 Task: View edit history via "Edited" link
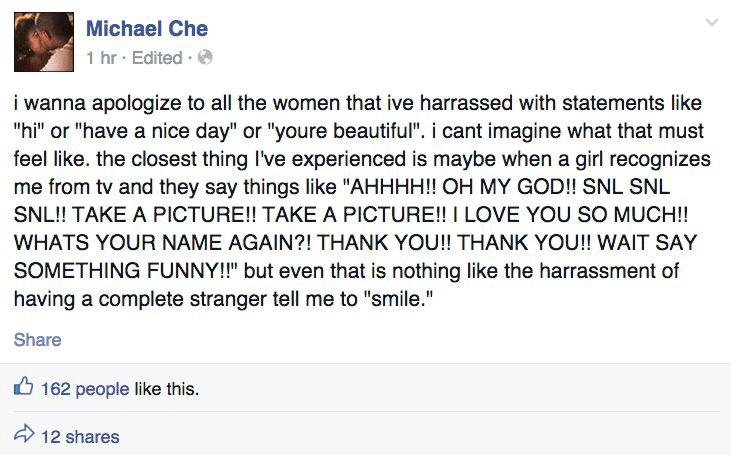(x=156, y=57)
